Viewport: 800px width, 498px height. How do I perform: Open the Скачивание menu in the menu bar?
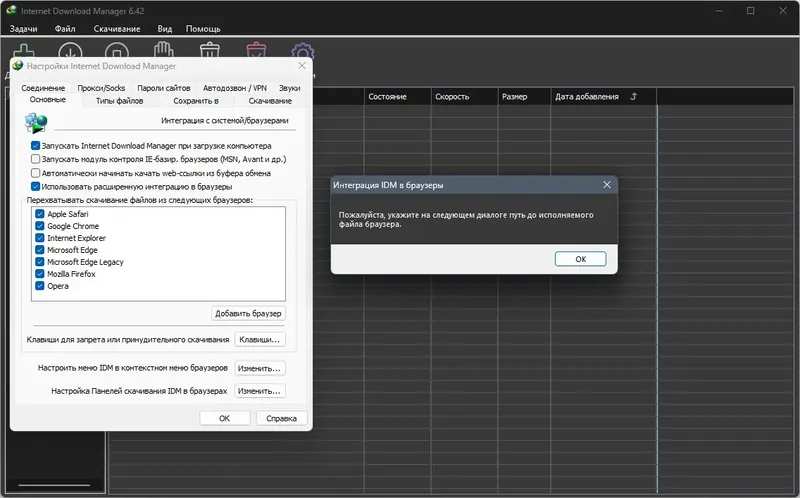pos(117,29)
